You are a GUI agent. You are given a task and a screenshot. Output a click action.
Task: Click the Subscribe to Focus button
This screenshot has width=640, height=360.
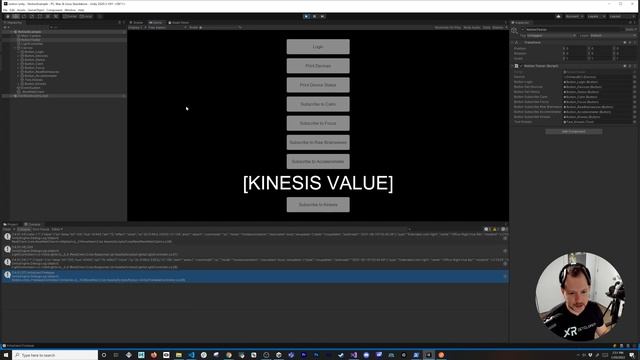(318, 123)
